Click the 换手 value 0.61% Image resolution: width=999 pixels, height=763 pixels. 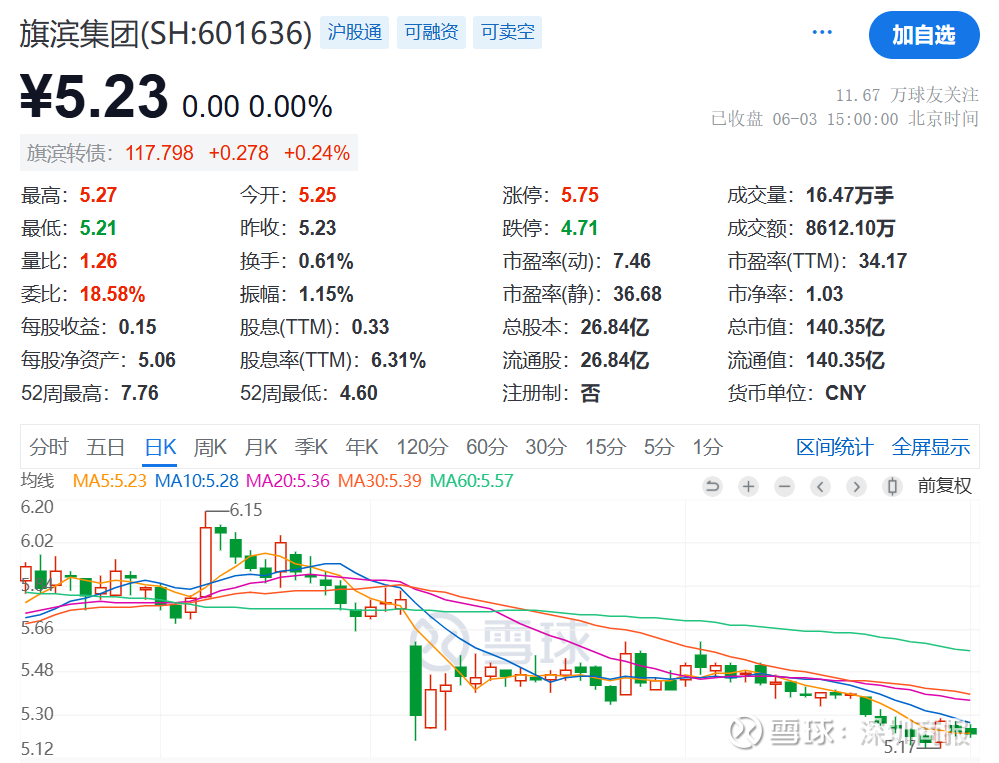326,261
